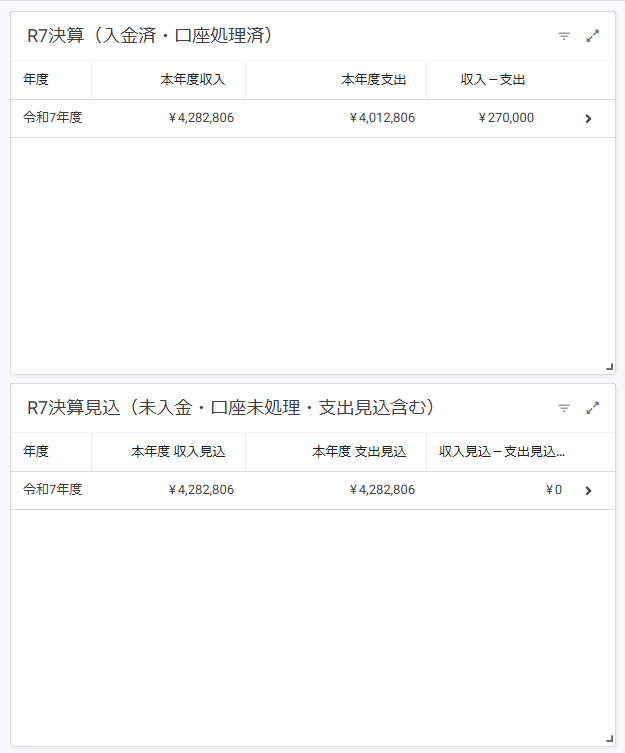Select ¥4,282,806 under 本年度 収入見込

pos(201,490)
